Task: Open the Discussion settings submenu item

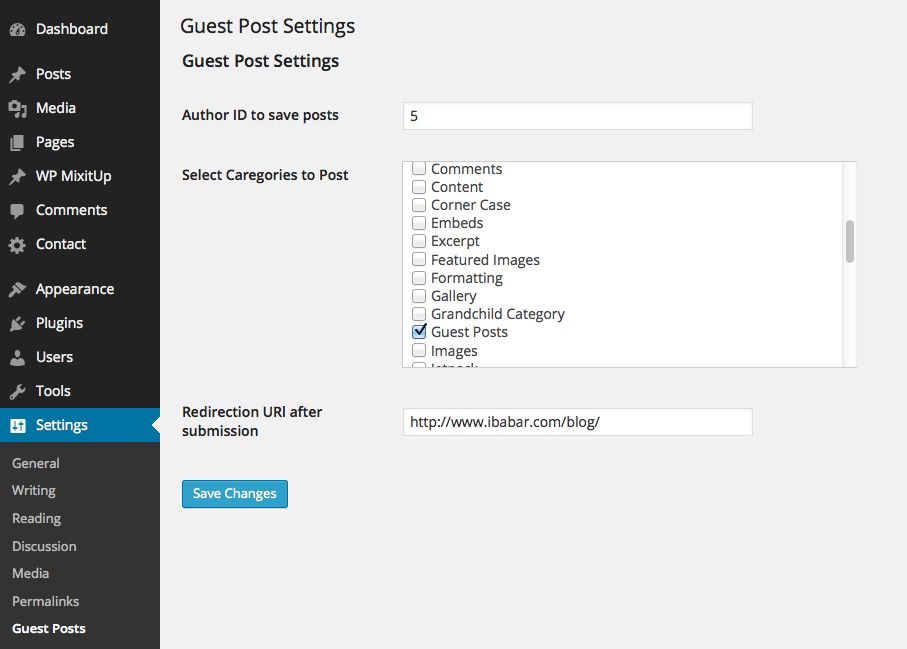Action: click(x=44, y=546)
